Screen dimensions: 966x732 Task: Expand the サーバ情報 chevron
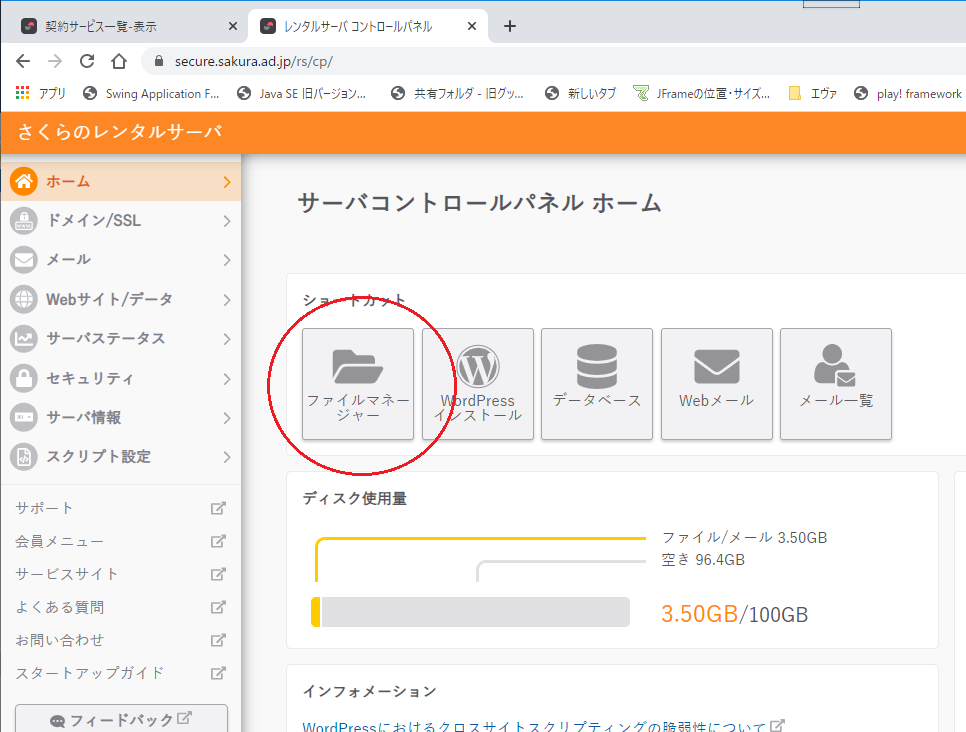click(x=227, y=418)
